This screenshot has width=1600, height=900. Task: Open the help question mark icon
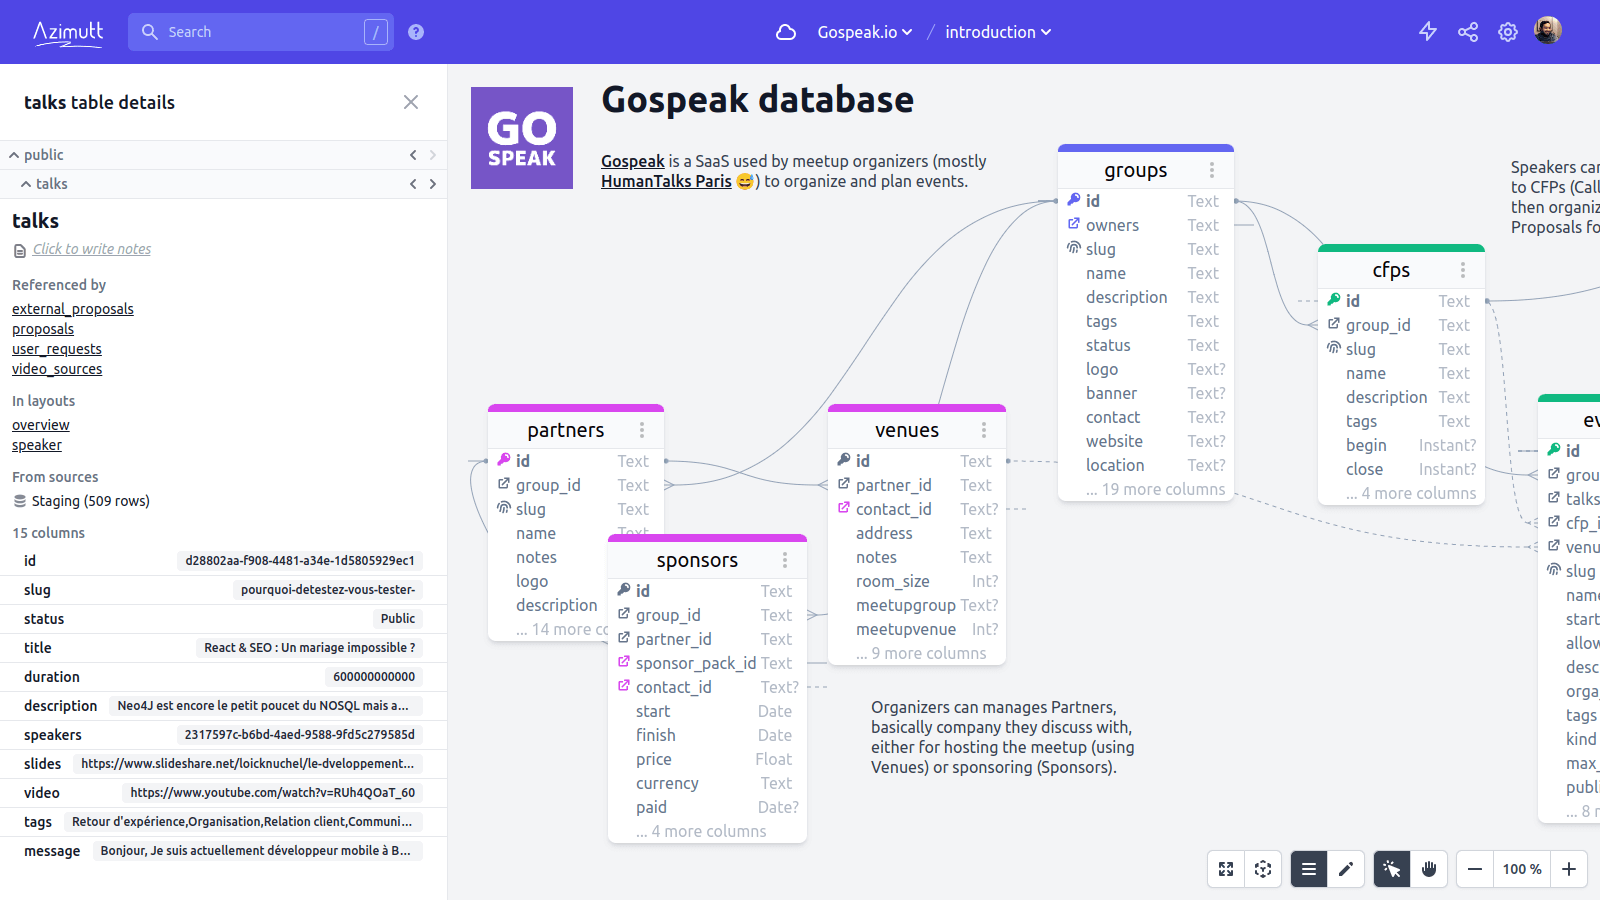tap(415, 31)
